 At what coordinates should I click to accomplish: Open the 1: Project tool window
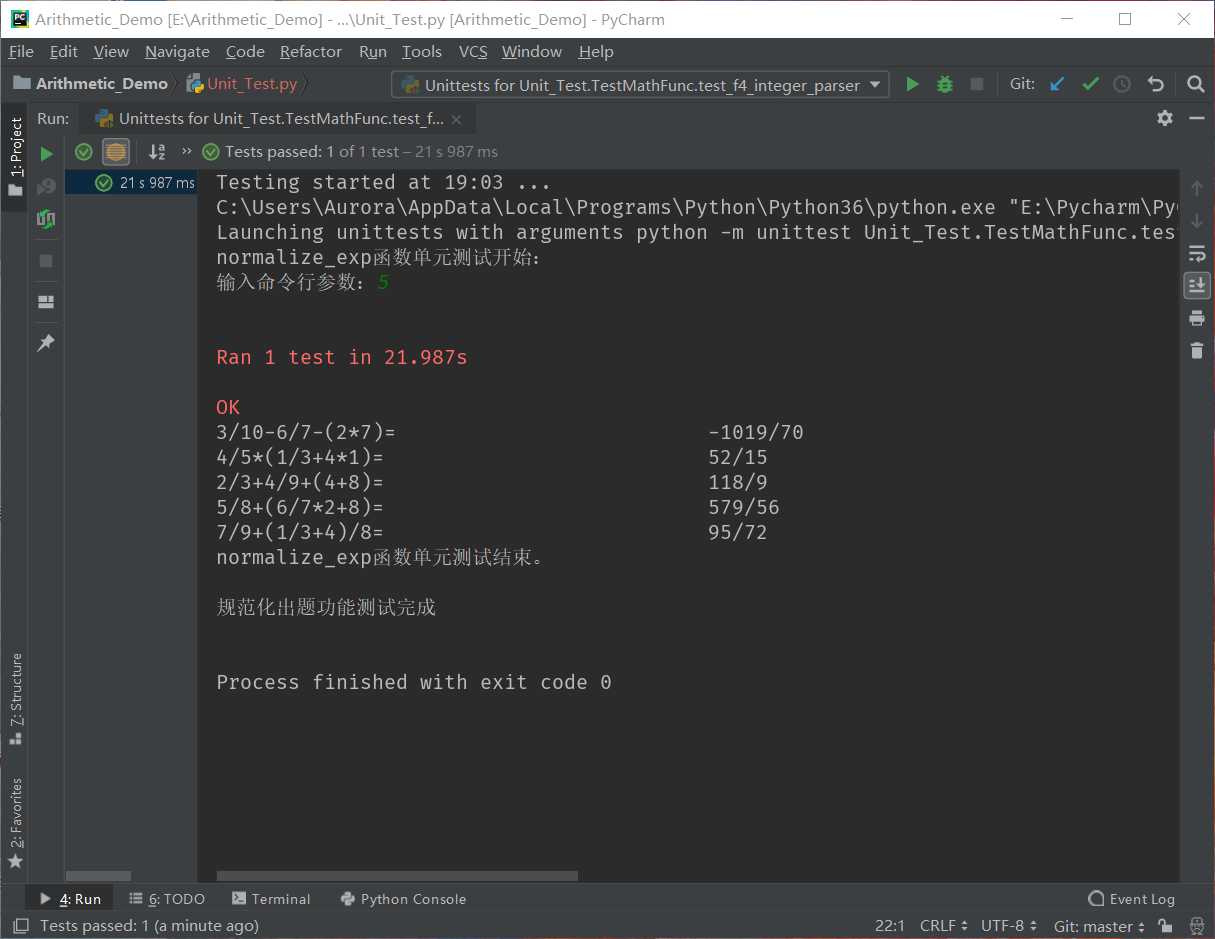point(16,157)
